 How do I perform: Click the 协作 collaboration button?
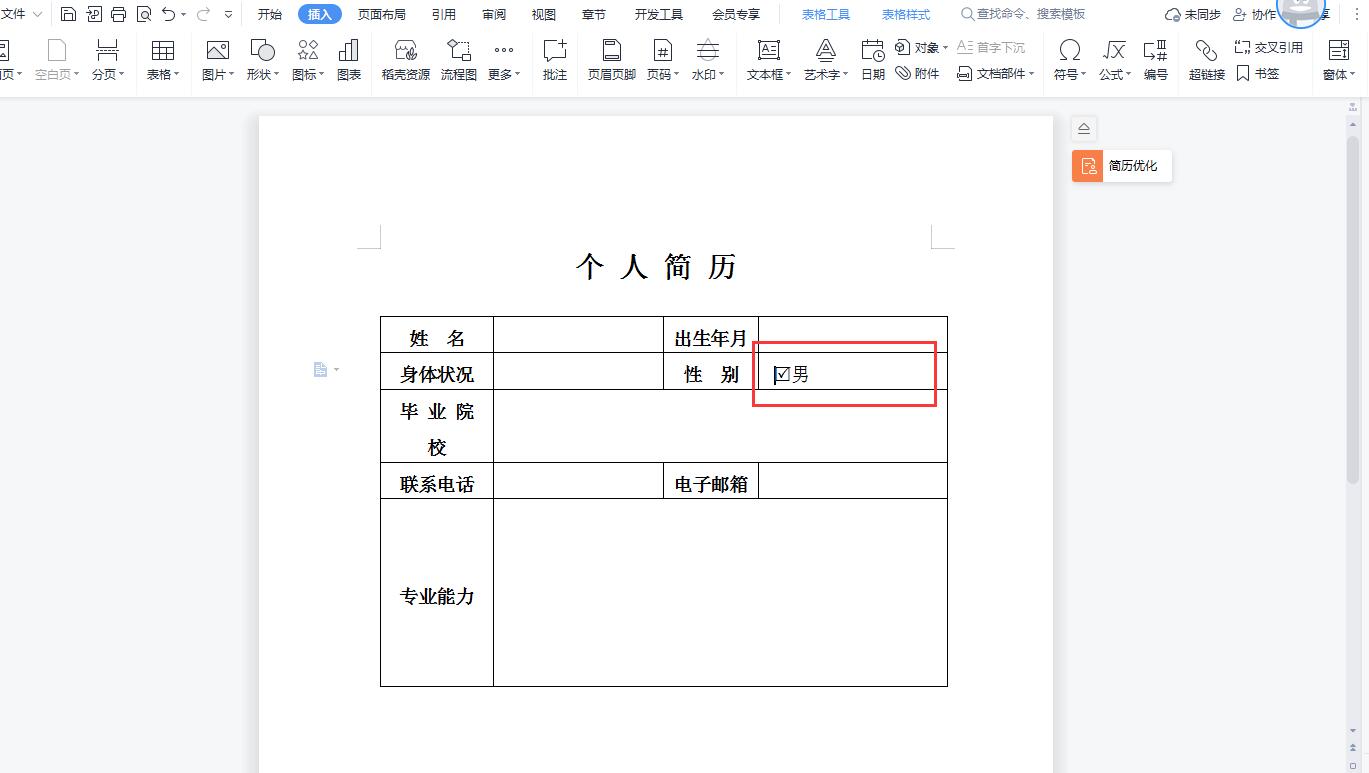point(1253,14)
